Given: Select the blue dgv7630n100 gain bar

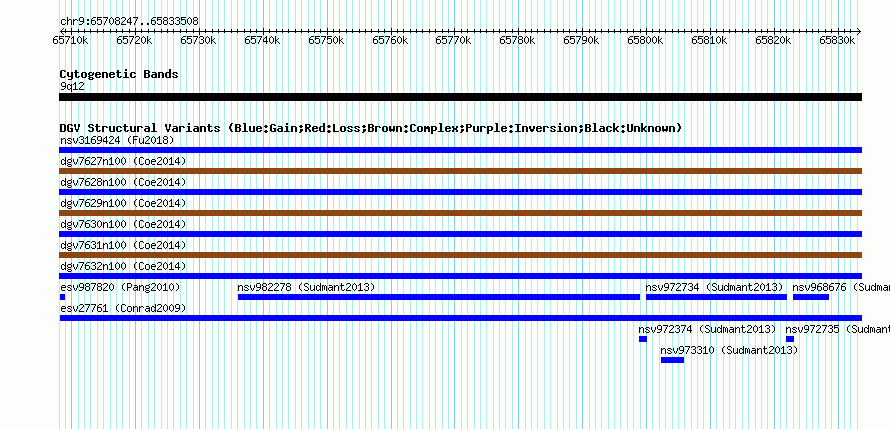Looking at the screenshot, I should [x=460, y=234].
